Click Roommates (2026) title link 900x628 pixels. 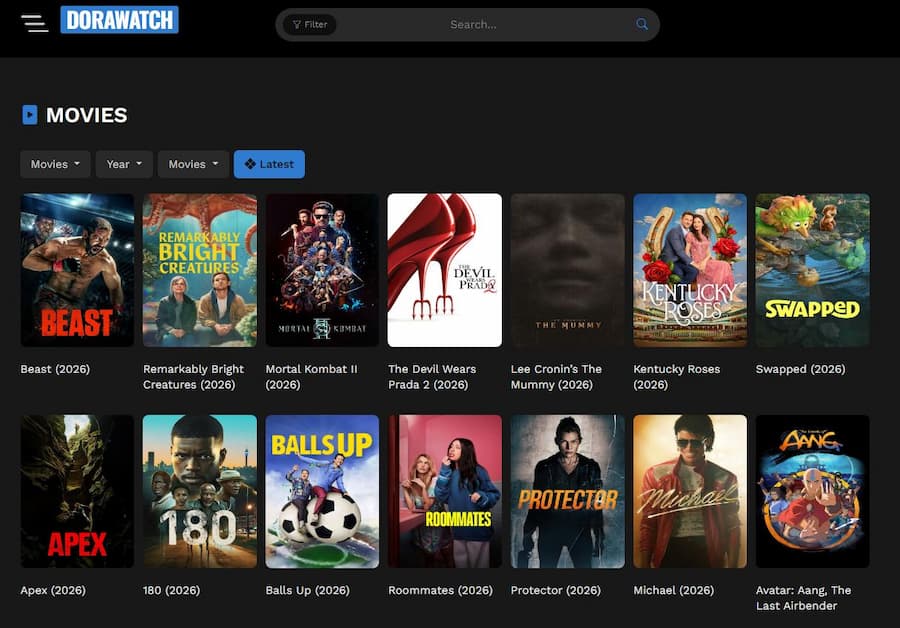tap(440, 590)
